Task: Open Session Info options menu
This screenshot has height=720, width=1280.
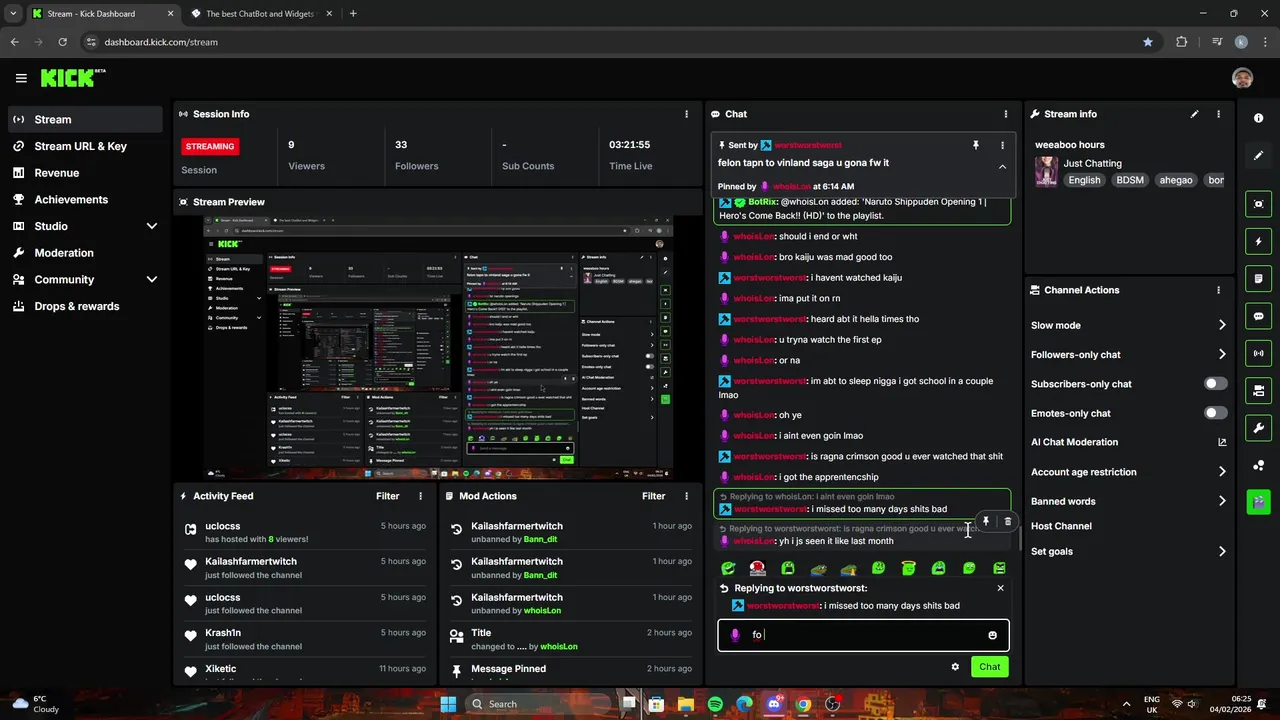Action: [686, 114]
